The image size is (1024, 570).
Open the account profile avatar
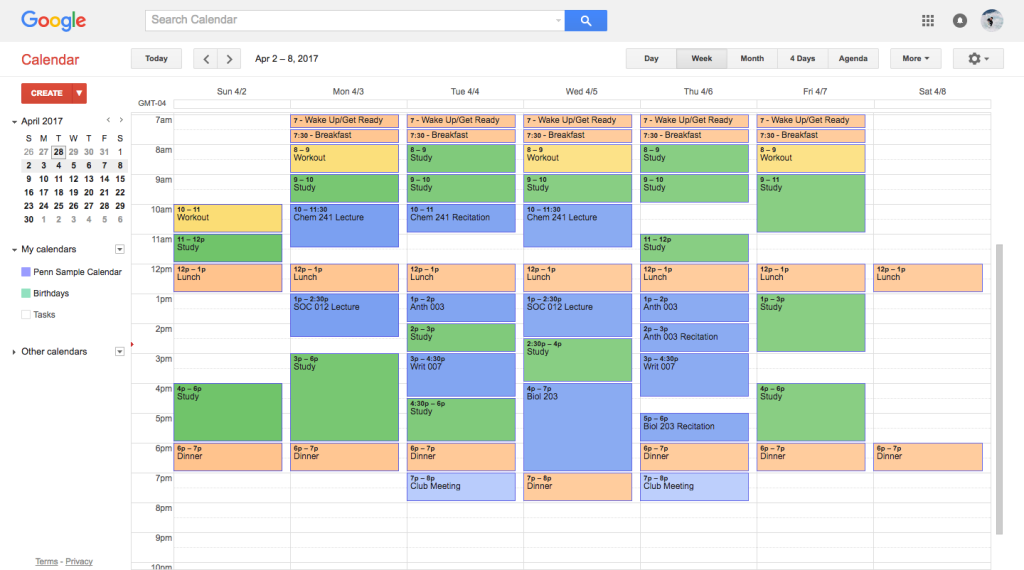(x=992, y=20)
